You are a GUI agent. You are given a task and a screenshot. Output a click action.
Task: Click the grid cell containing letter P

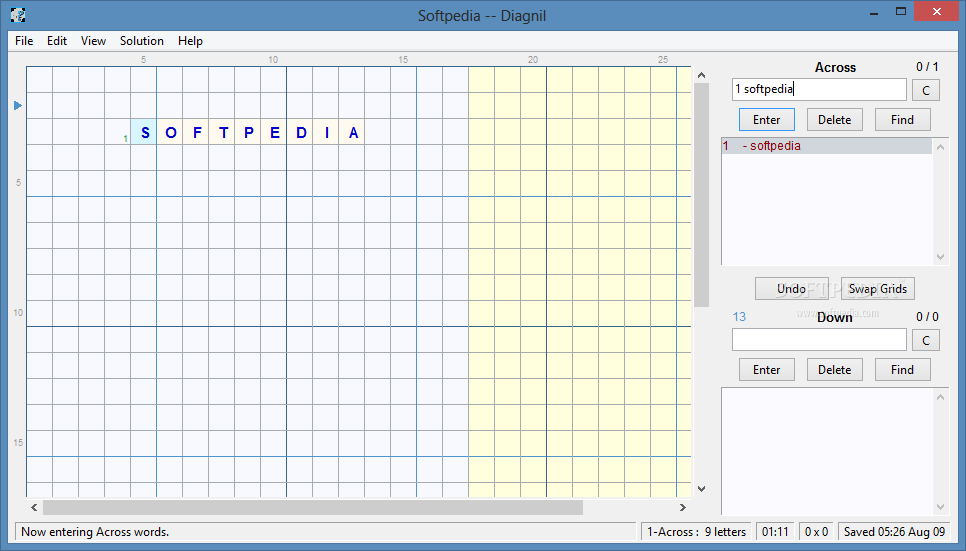[247, 132]
